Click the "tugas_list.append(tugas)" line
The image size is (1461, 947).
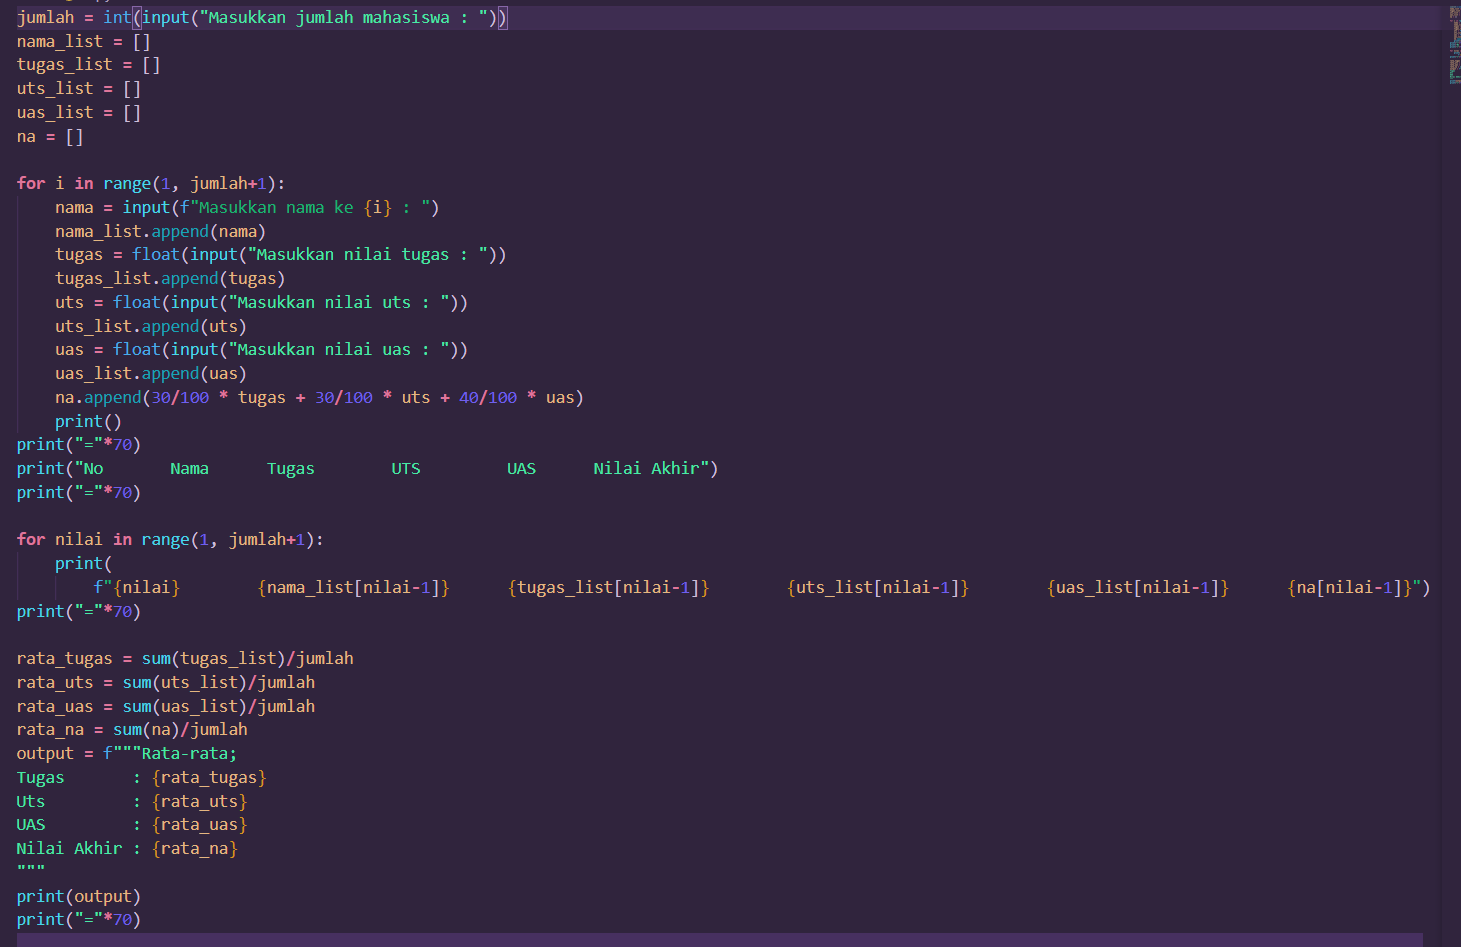pyautogui.click(x=170, y=279)
